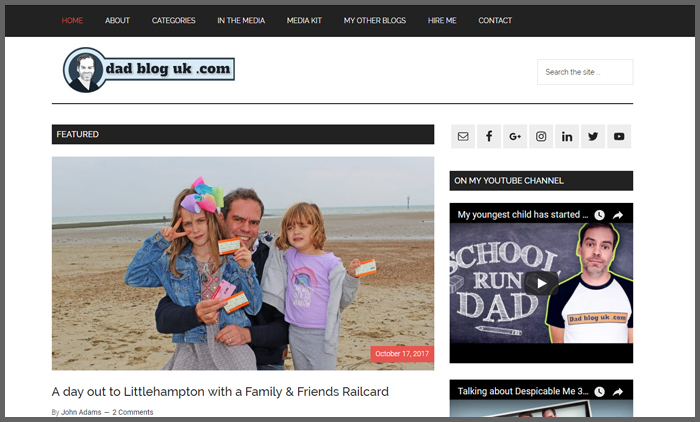The image size is (700, 422).
Task: Open the Twitter bird icon
Action: [593, 136]
